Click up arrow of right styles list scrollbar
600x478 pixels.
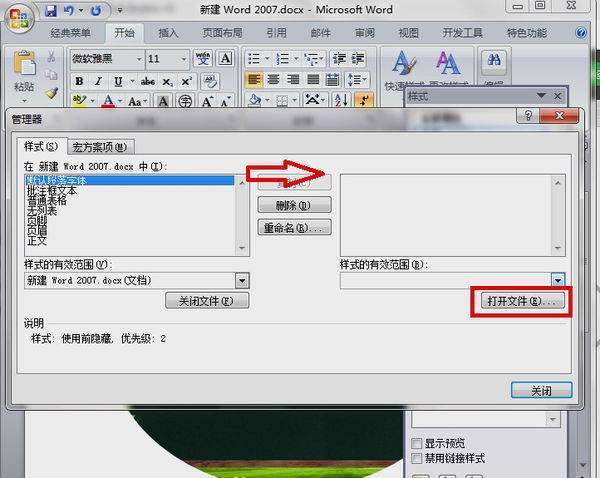558,183
